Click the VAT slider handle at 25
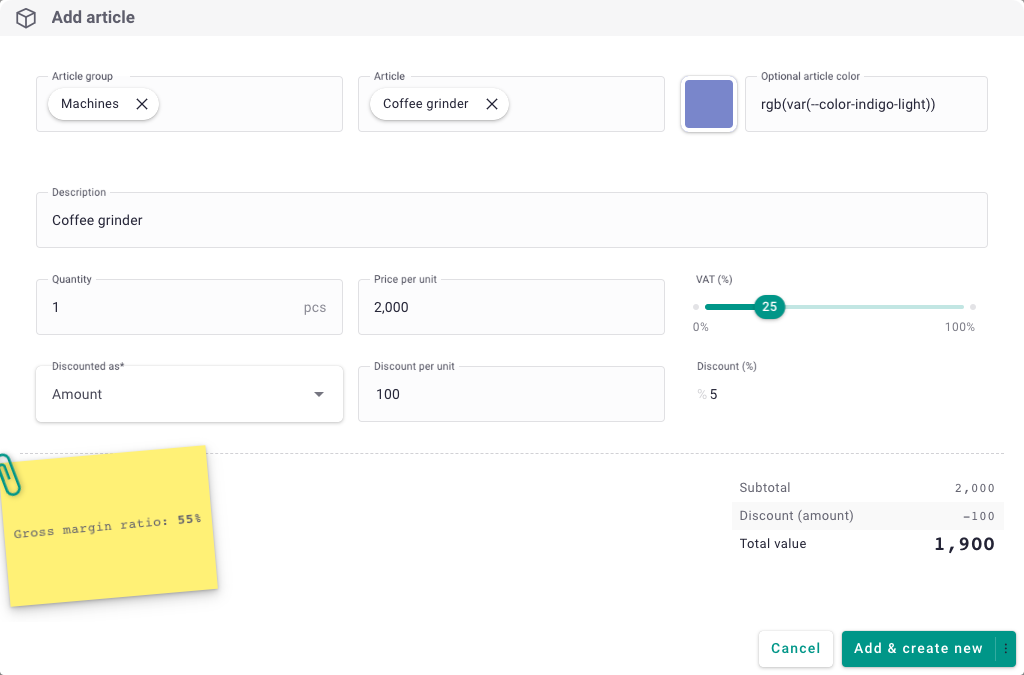This screenshot has width=1024, height=675. coord(769,307)
